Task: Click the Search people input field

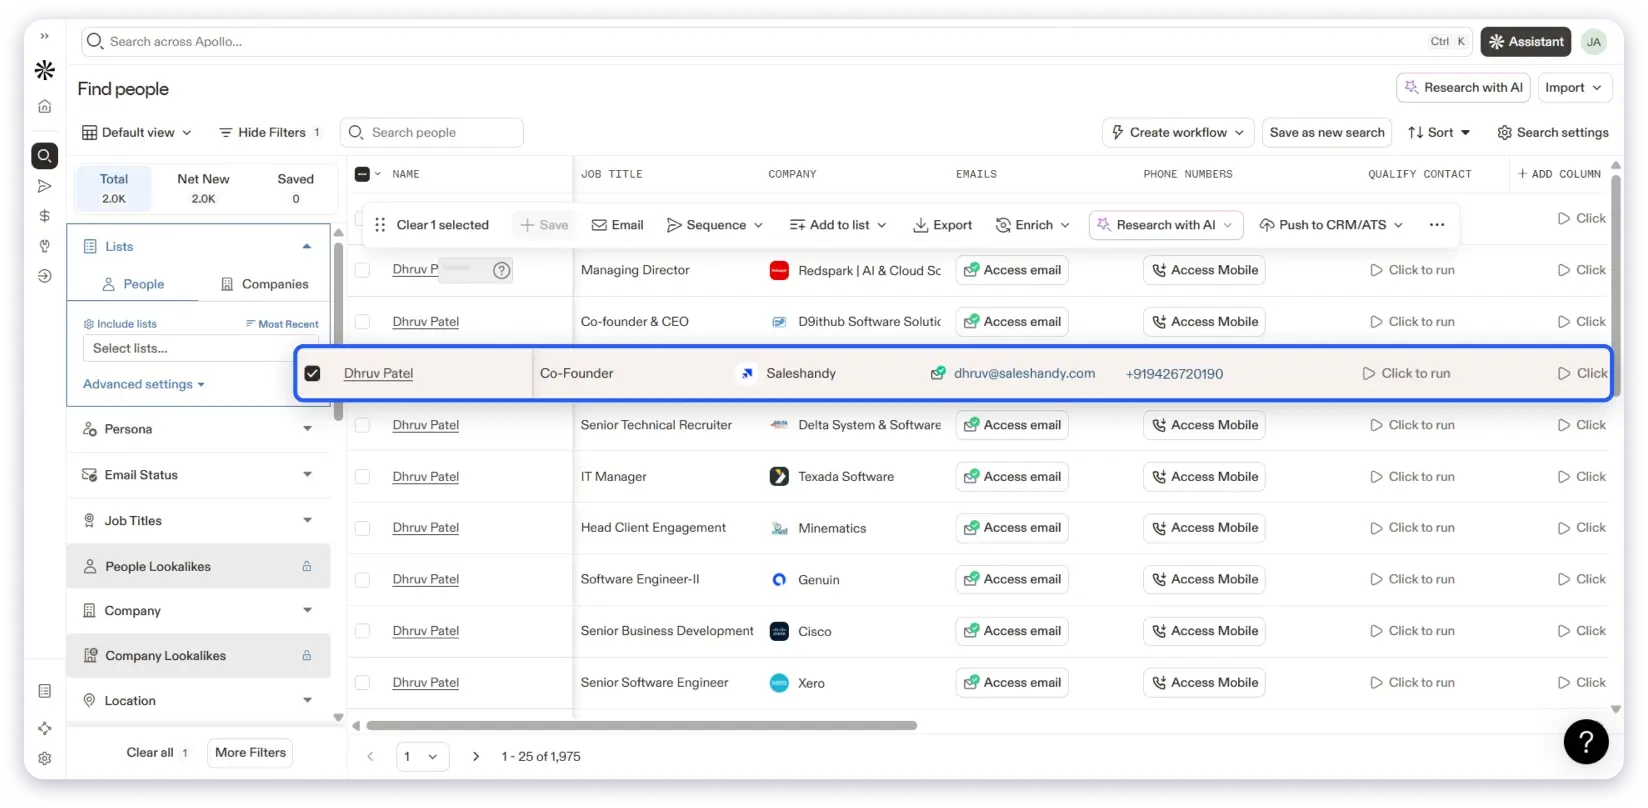Action: pyautogui.click(x=431, y=132)
